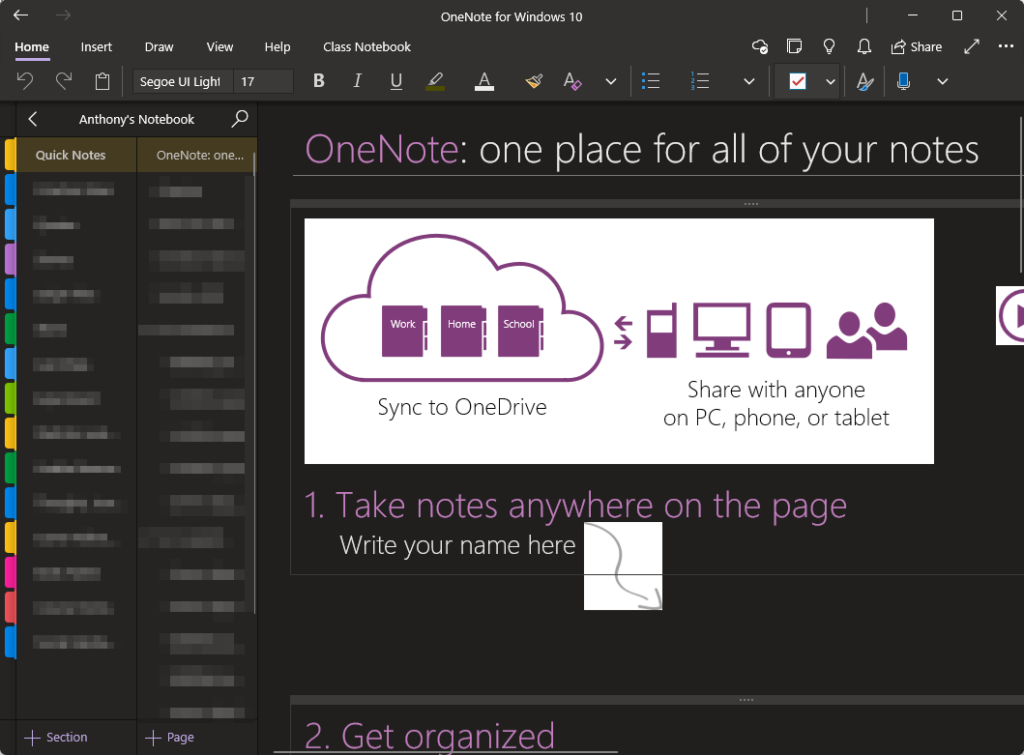This screenshot has width=1024, height=755.
Task: Click the page vertical scrollbar
Action: click(x=1020, y=195)
